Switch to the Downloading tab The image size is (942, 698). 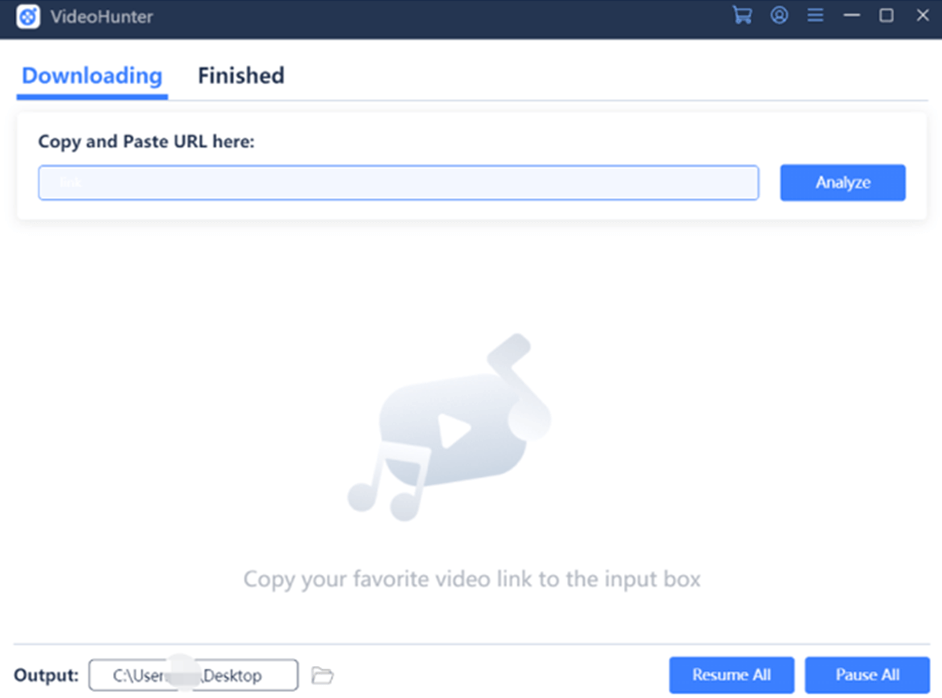coord(92,76)
